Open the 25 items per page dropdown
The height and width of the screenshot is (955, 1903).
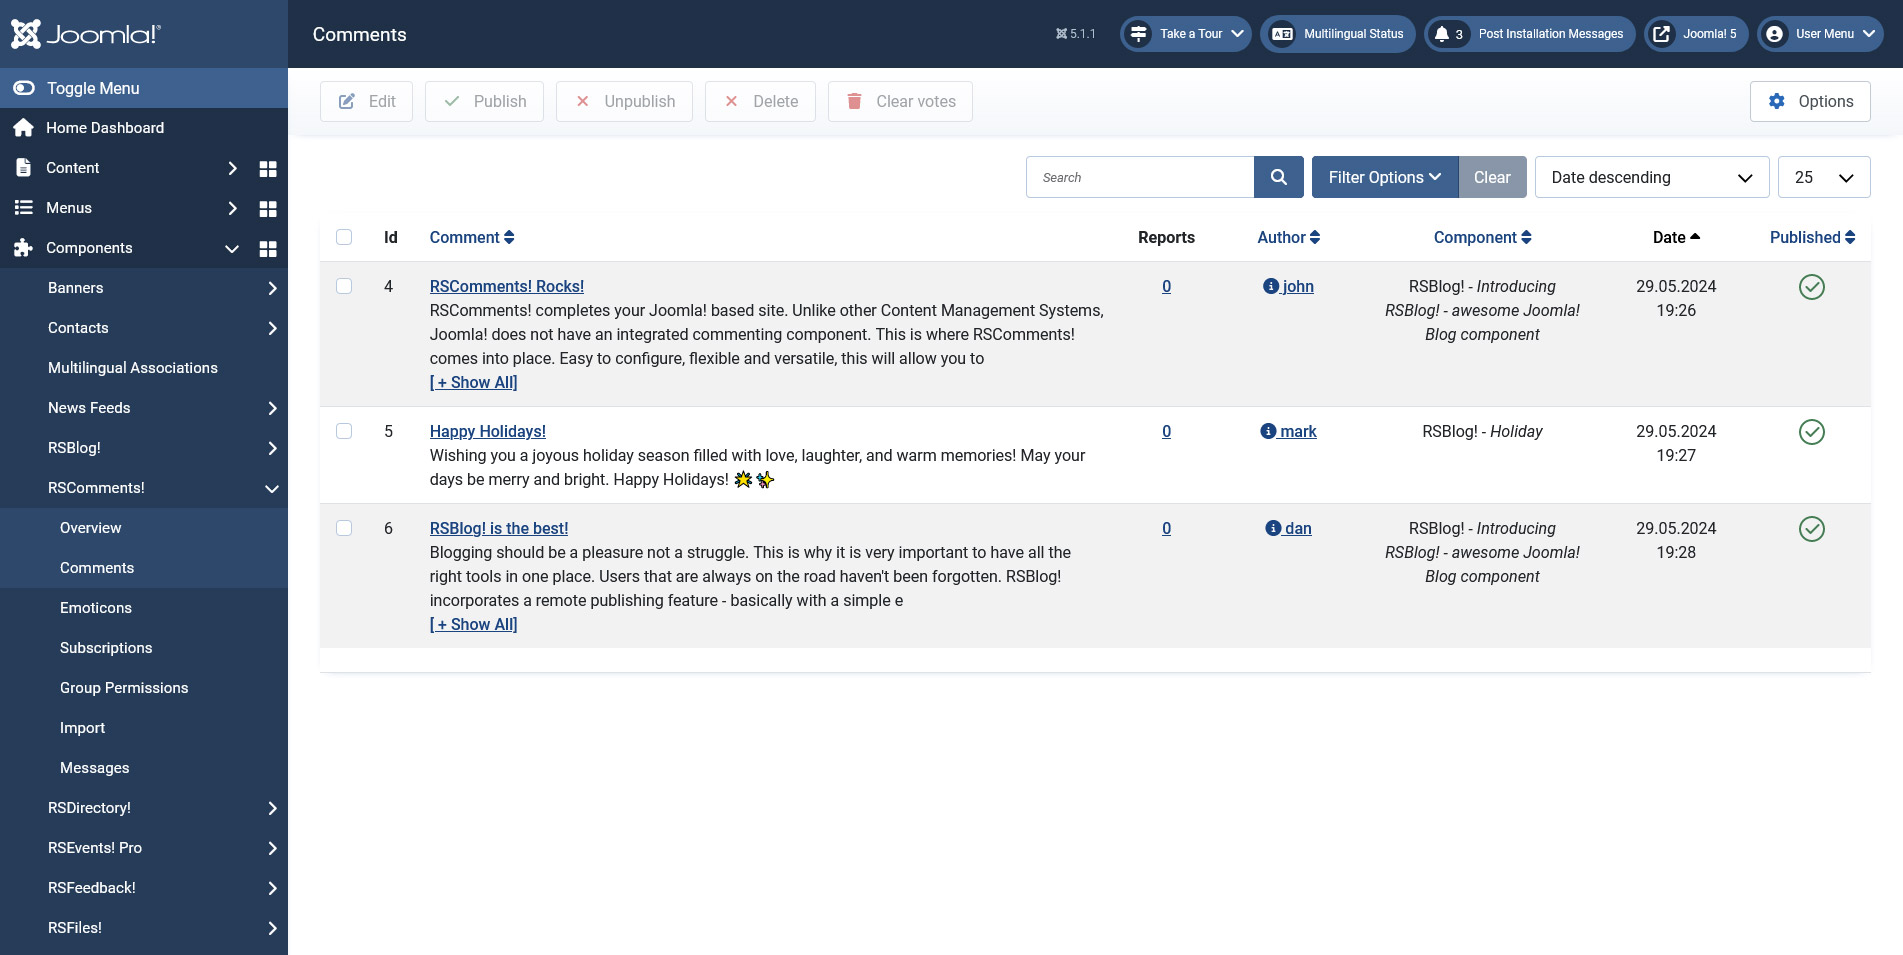pos(1824,177)
